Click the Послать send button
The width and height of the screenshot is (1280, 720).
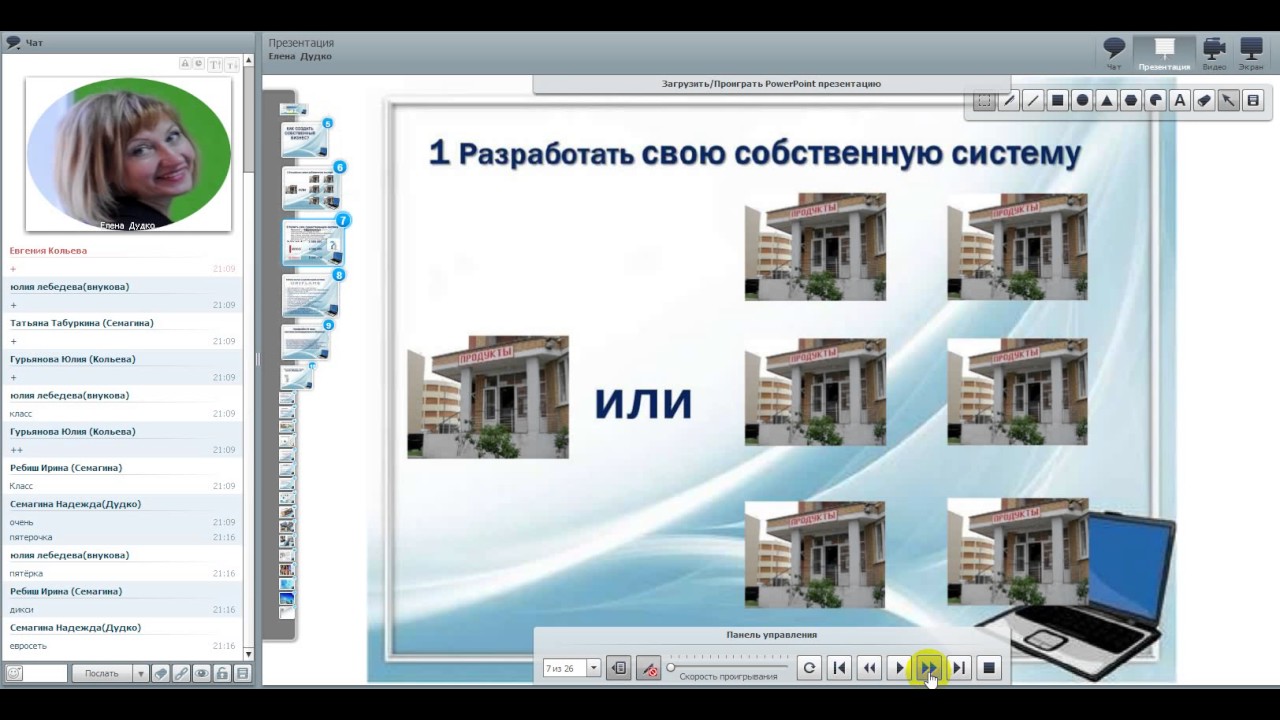[102, 674]
